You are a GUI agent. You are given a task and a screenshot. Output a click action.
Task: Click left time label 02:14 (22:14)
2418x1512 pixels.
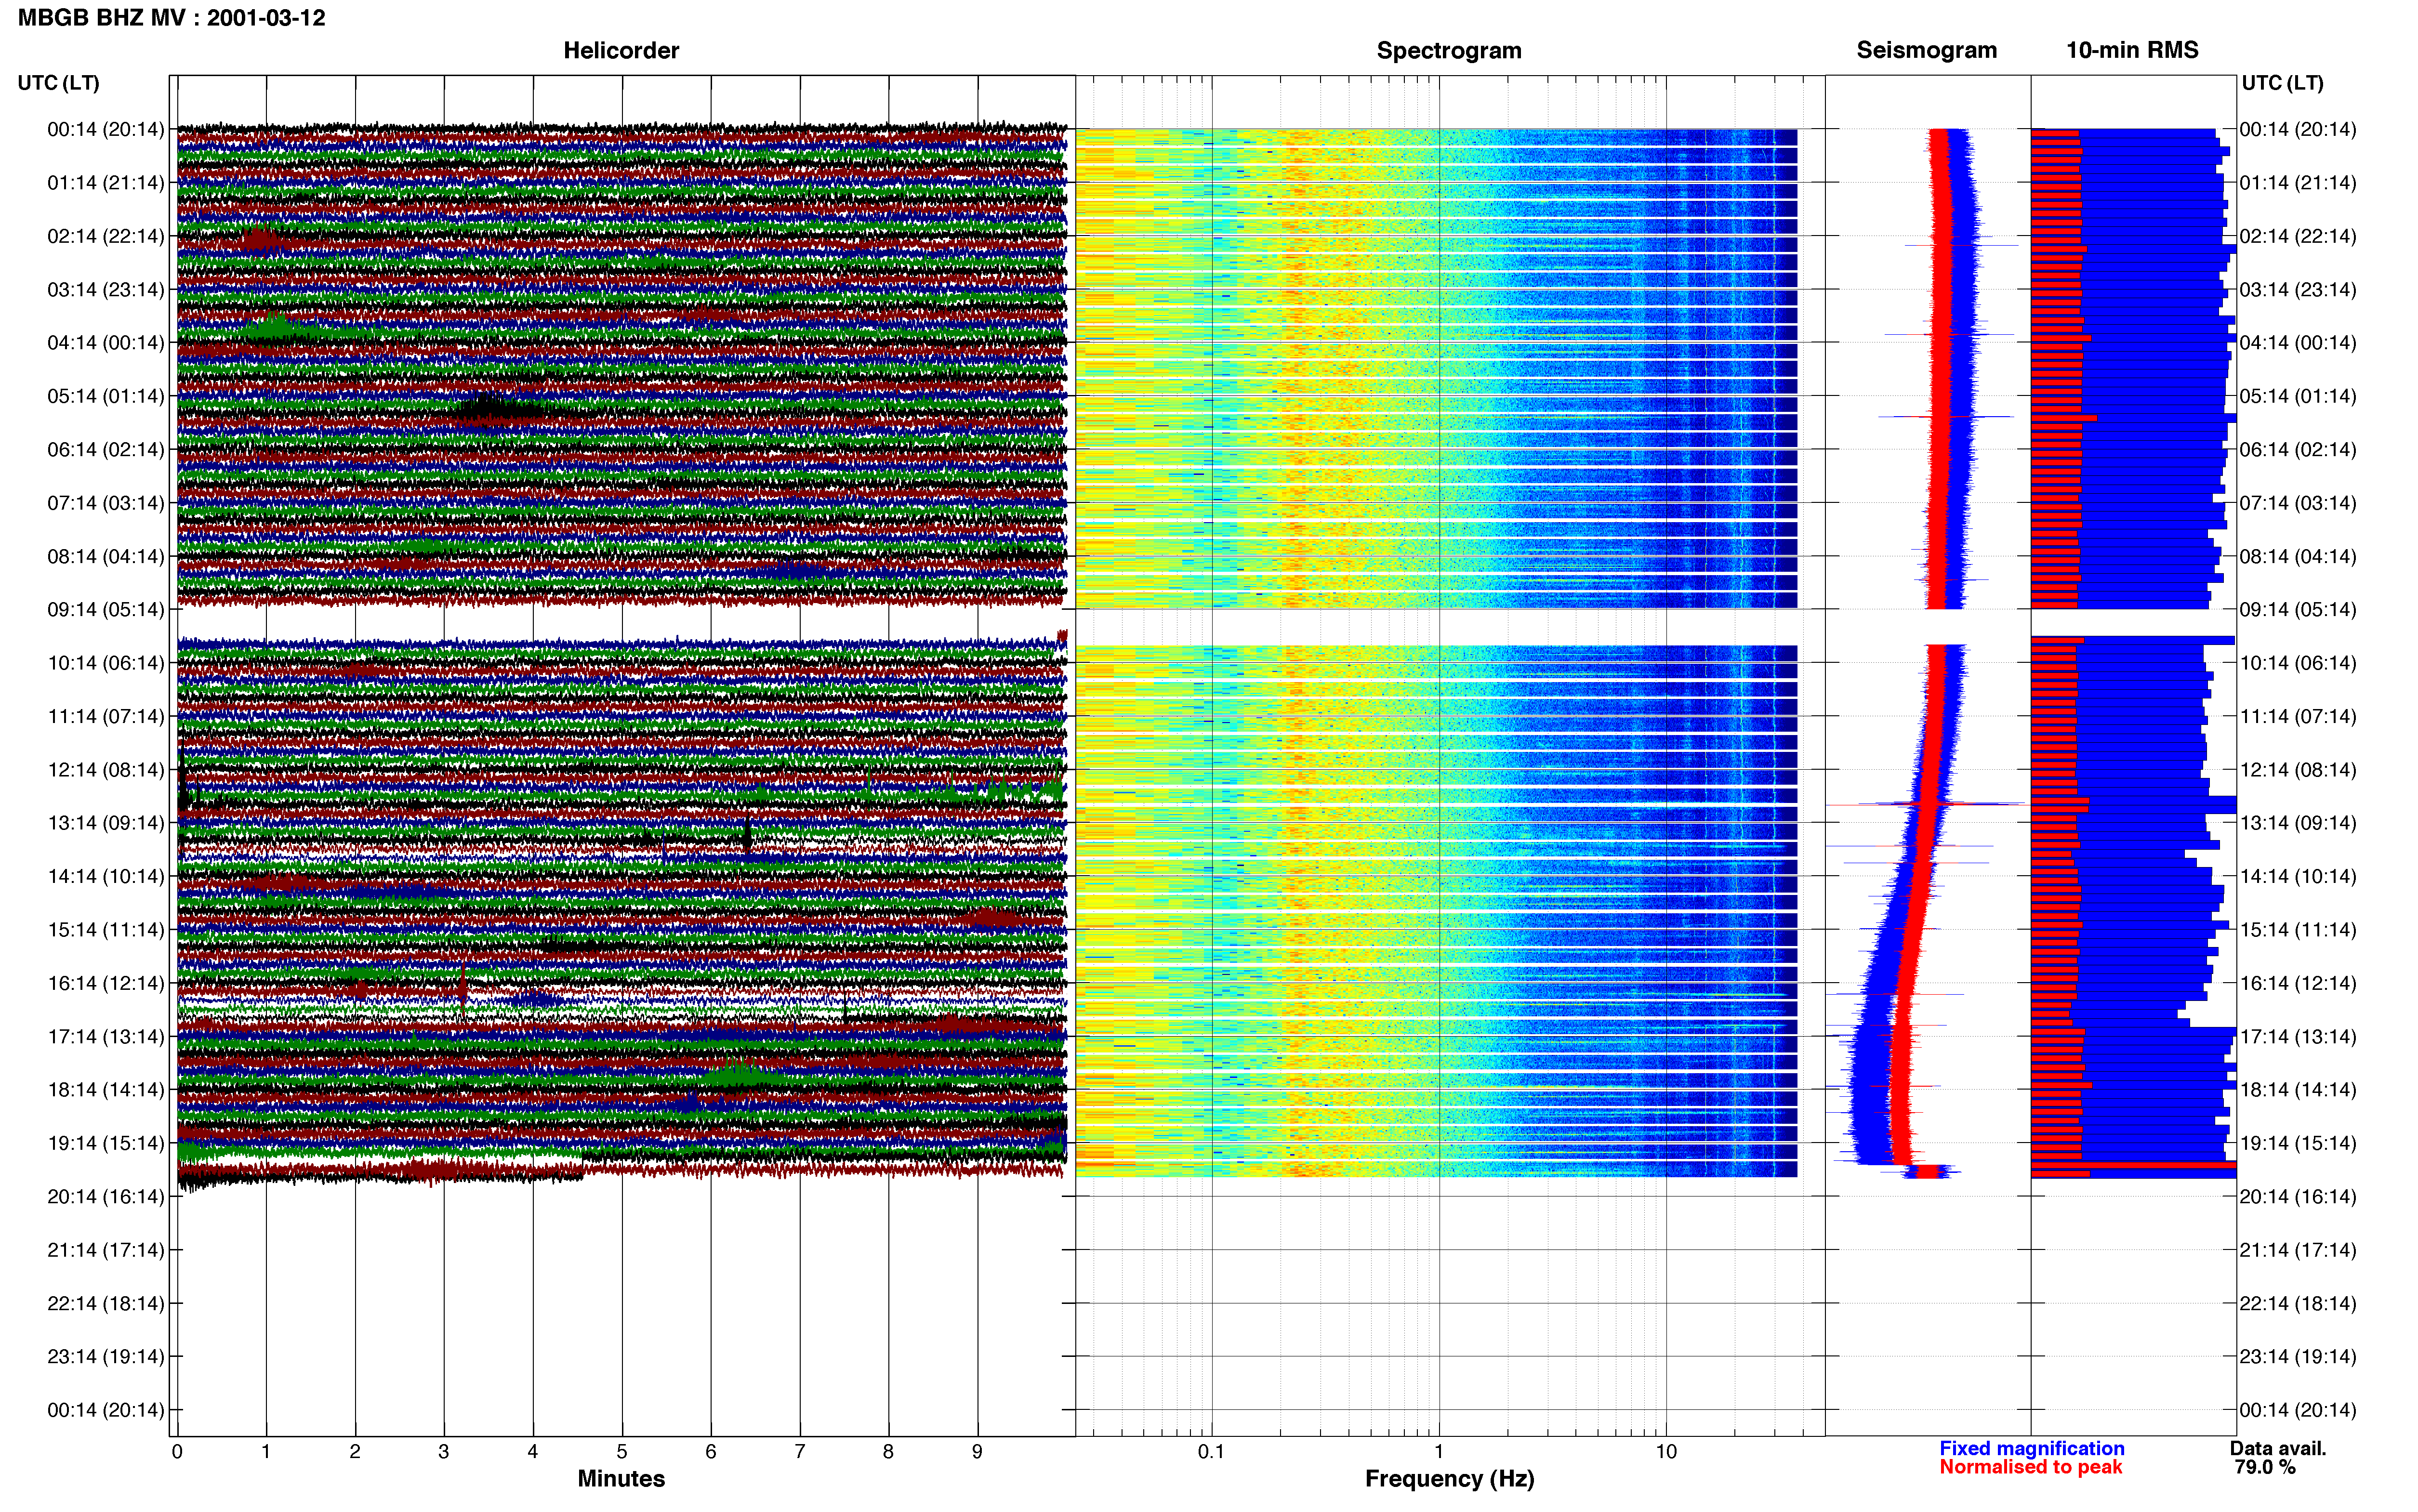tap(106, 236)
